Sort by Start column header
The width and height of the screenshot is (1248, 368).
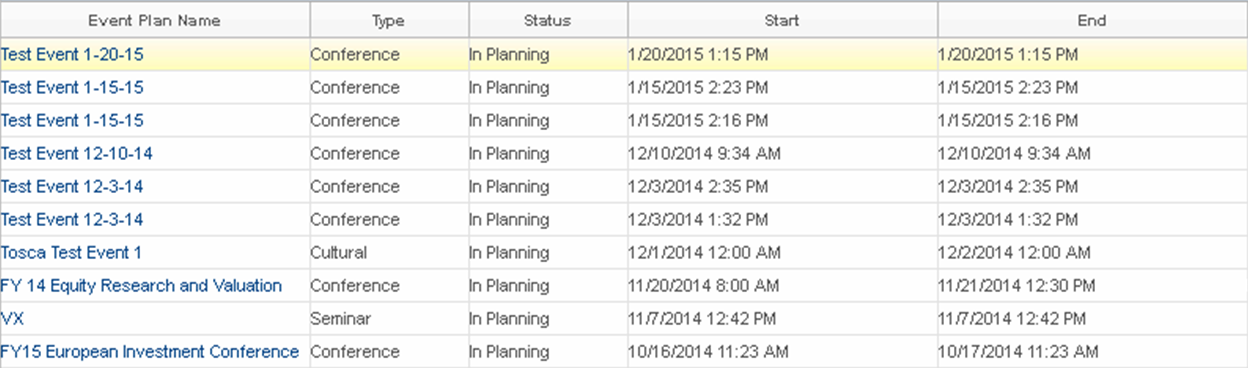[x=782, y=20]
